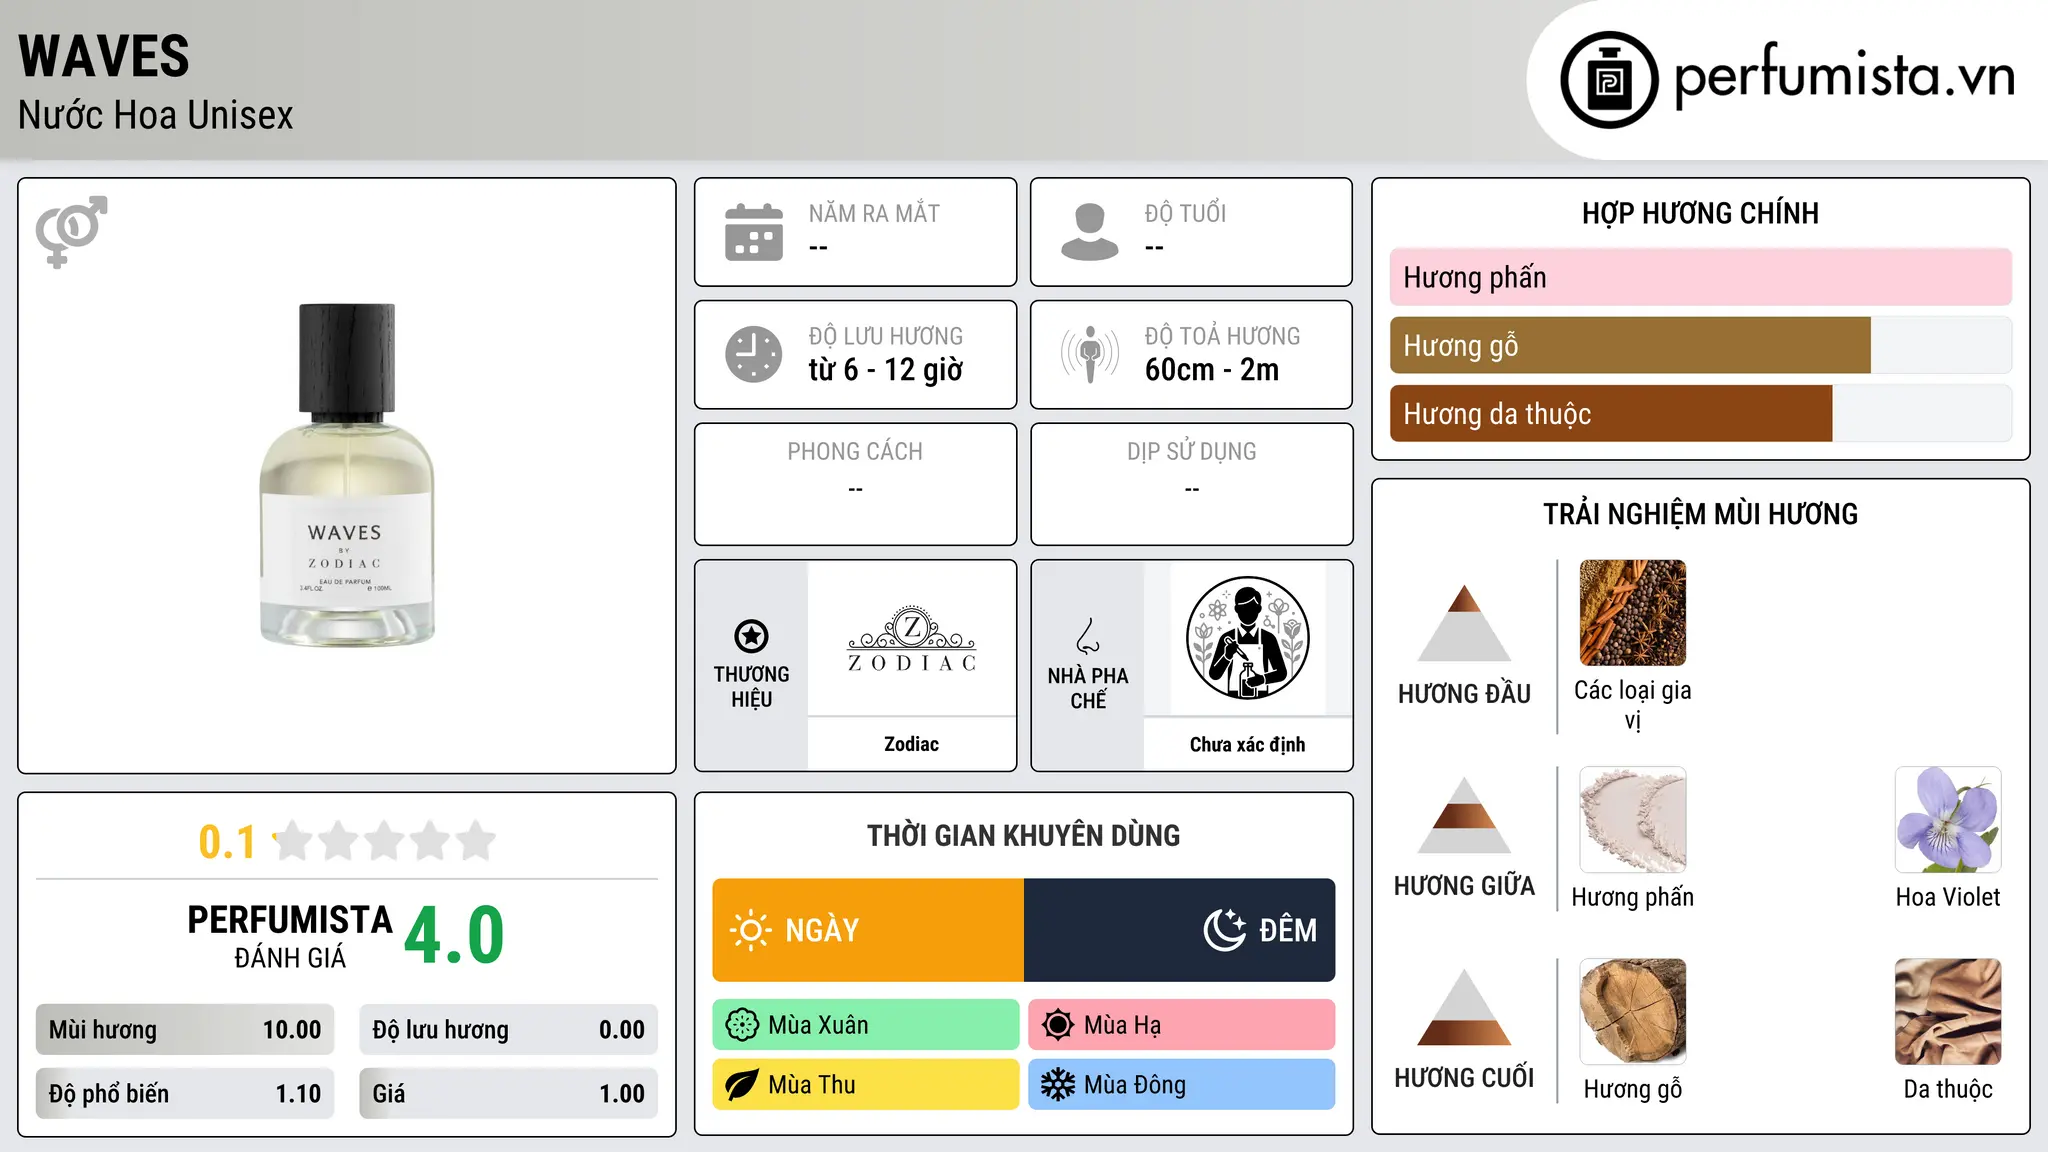Click the perfumer illustration icon

1247,638
